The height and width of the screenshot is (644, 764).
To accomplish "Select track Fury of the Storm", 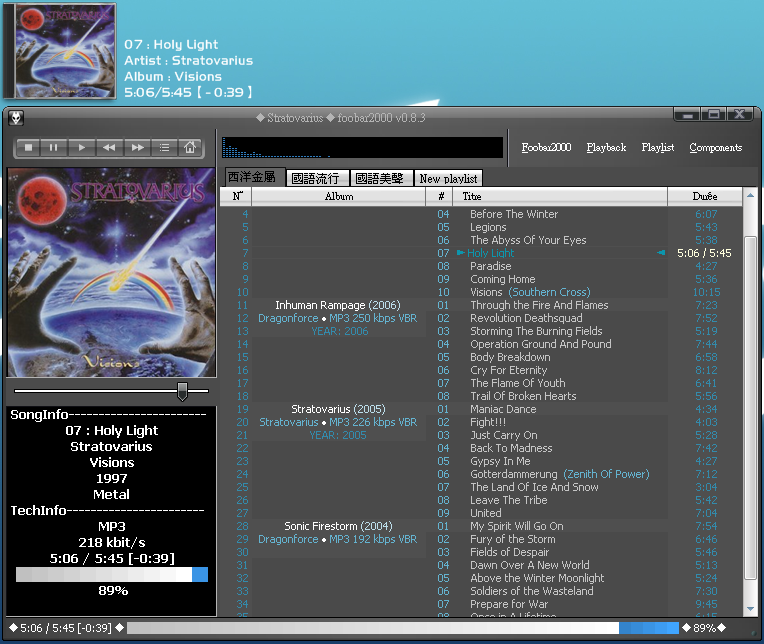I will 512,539.
